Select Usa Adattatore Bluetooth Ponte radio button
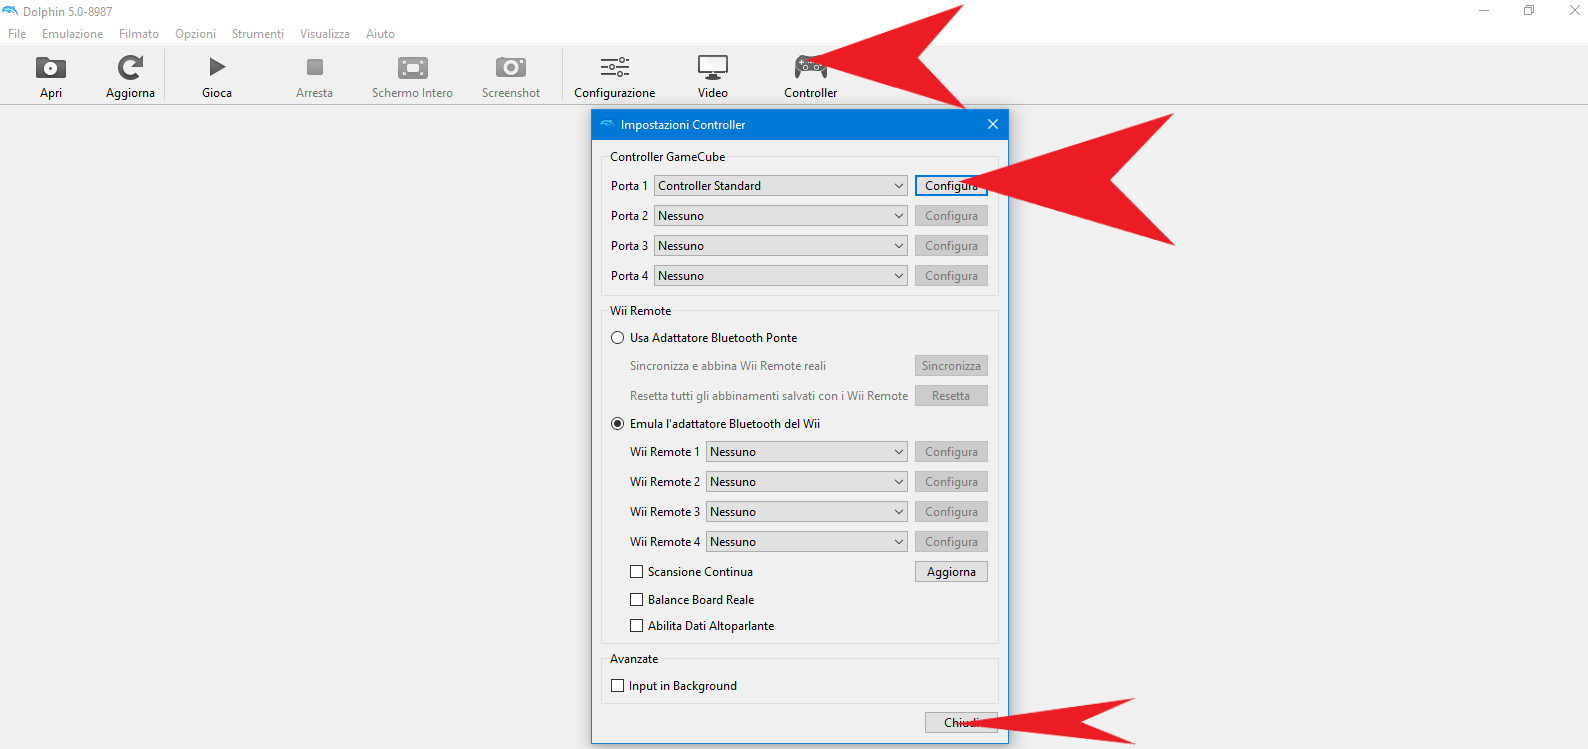Viewport: 1588px width, 749px height. tap(618, 338)
